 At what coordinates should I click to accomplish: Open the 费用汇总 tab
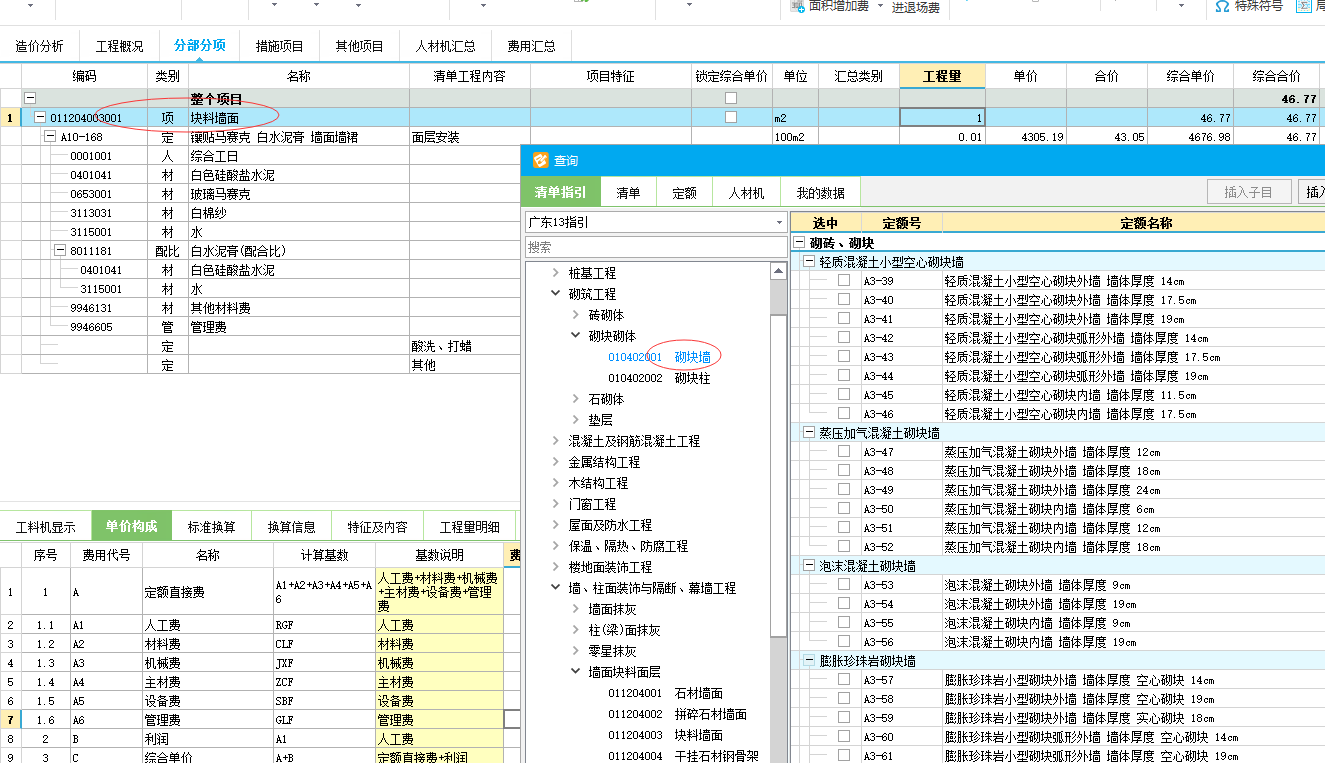pos(531,46)
